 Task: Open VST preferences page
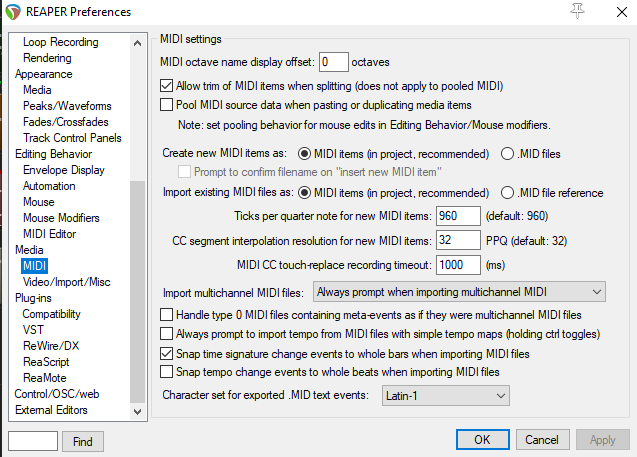pos(33,330)
